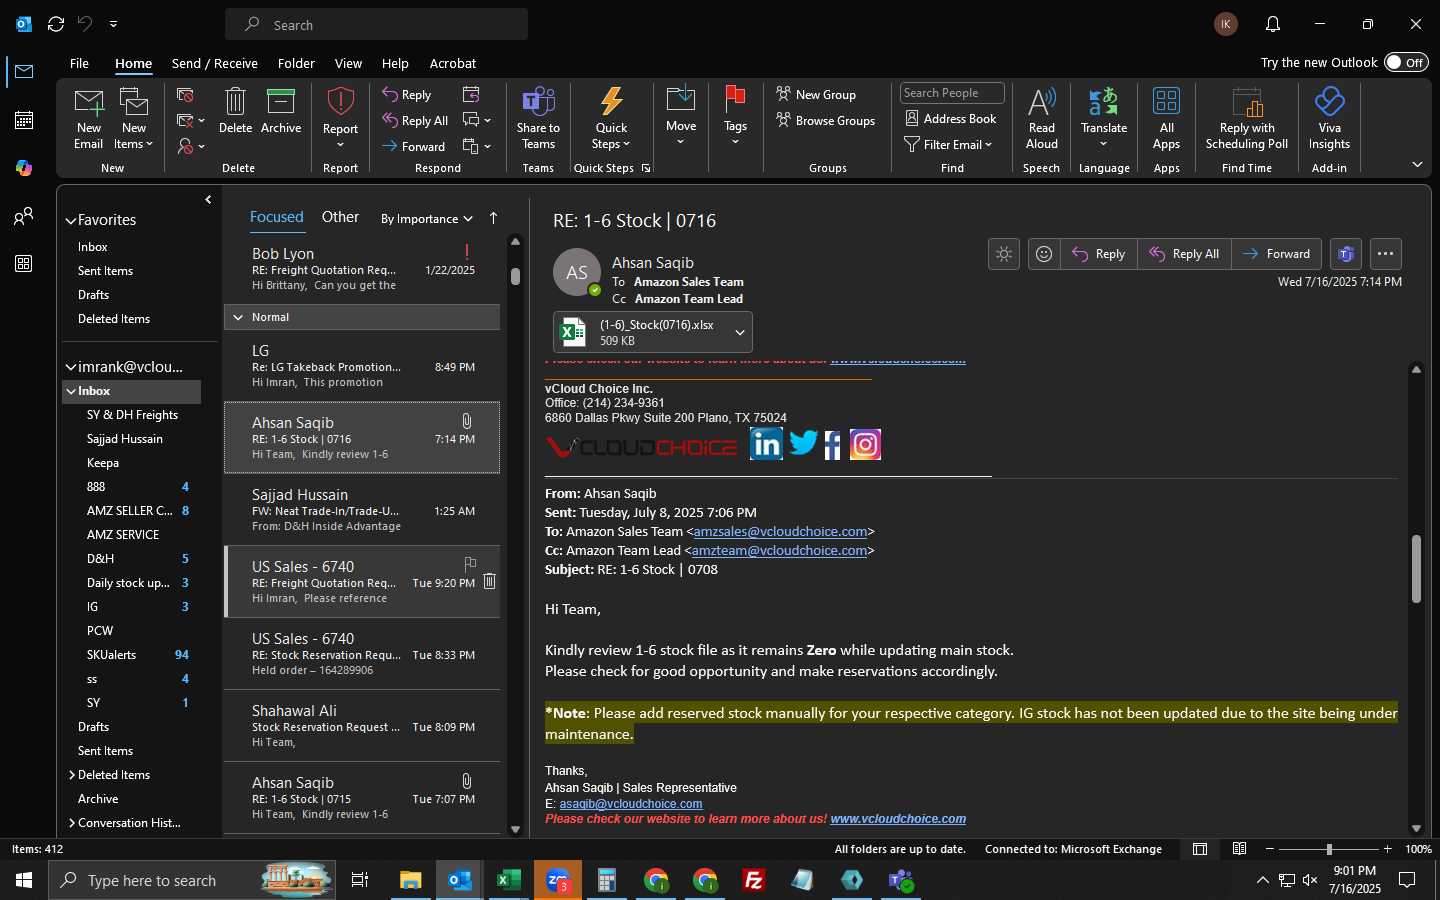Click Reply in the reading pane
The width and height of the screenshot is (1440, 900).
coord(1098,254)
